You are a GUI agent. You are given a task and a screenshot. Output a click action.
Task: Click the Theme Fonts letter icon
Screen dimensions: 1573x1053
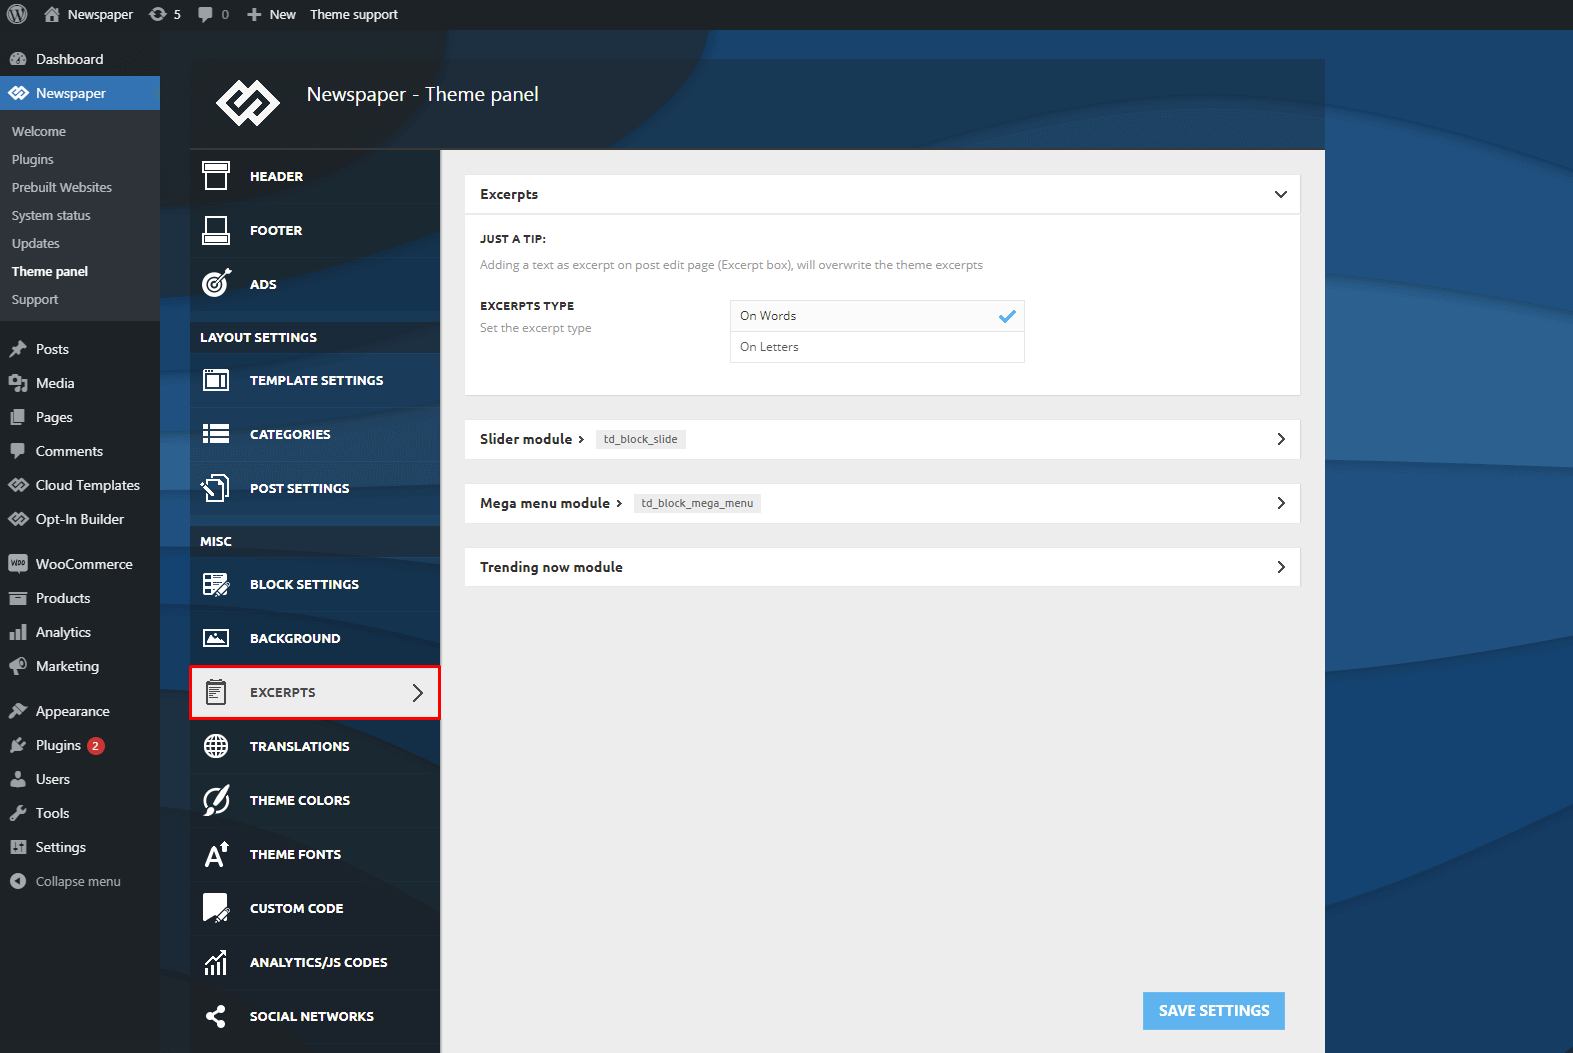coord(216,854)
